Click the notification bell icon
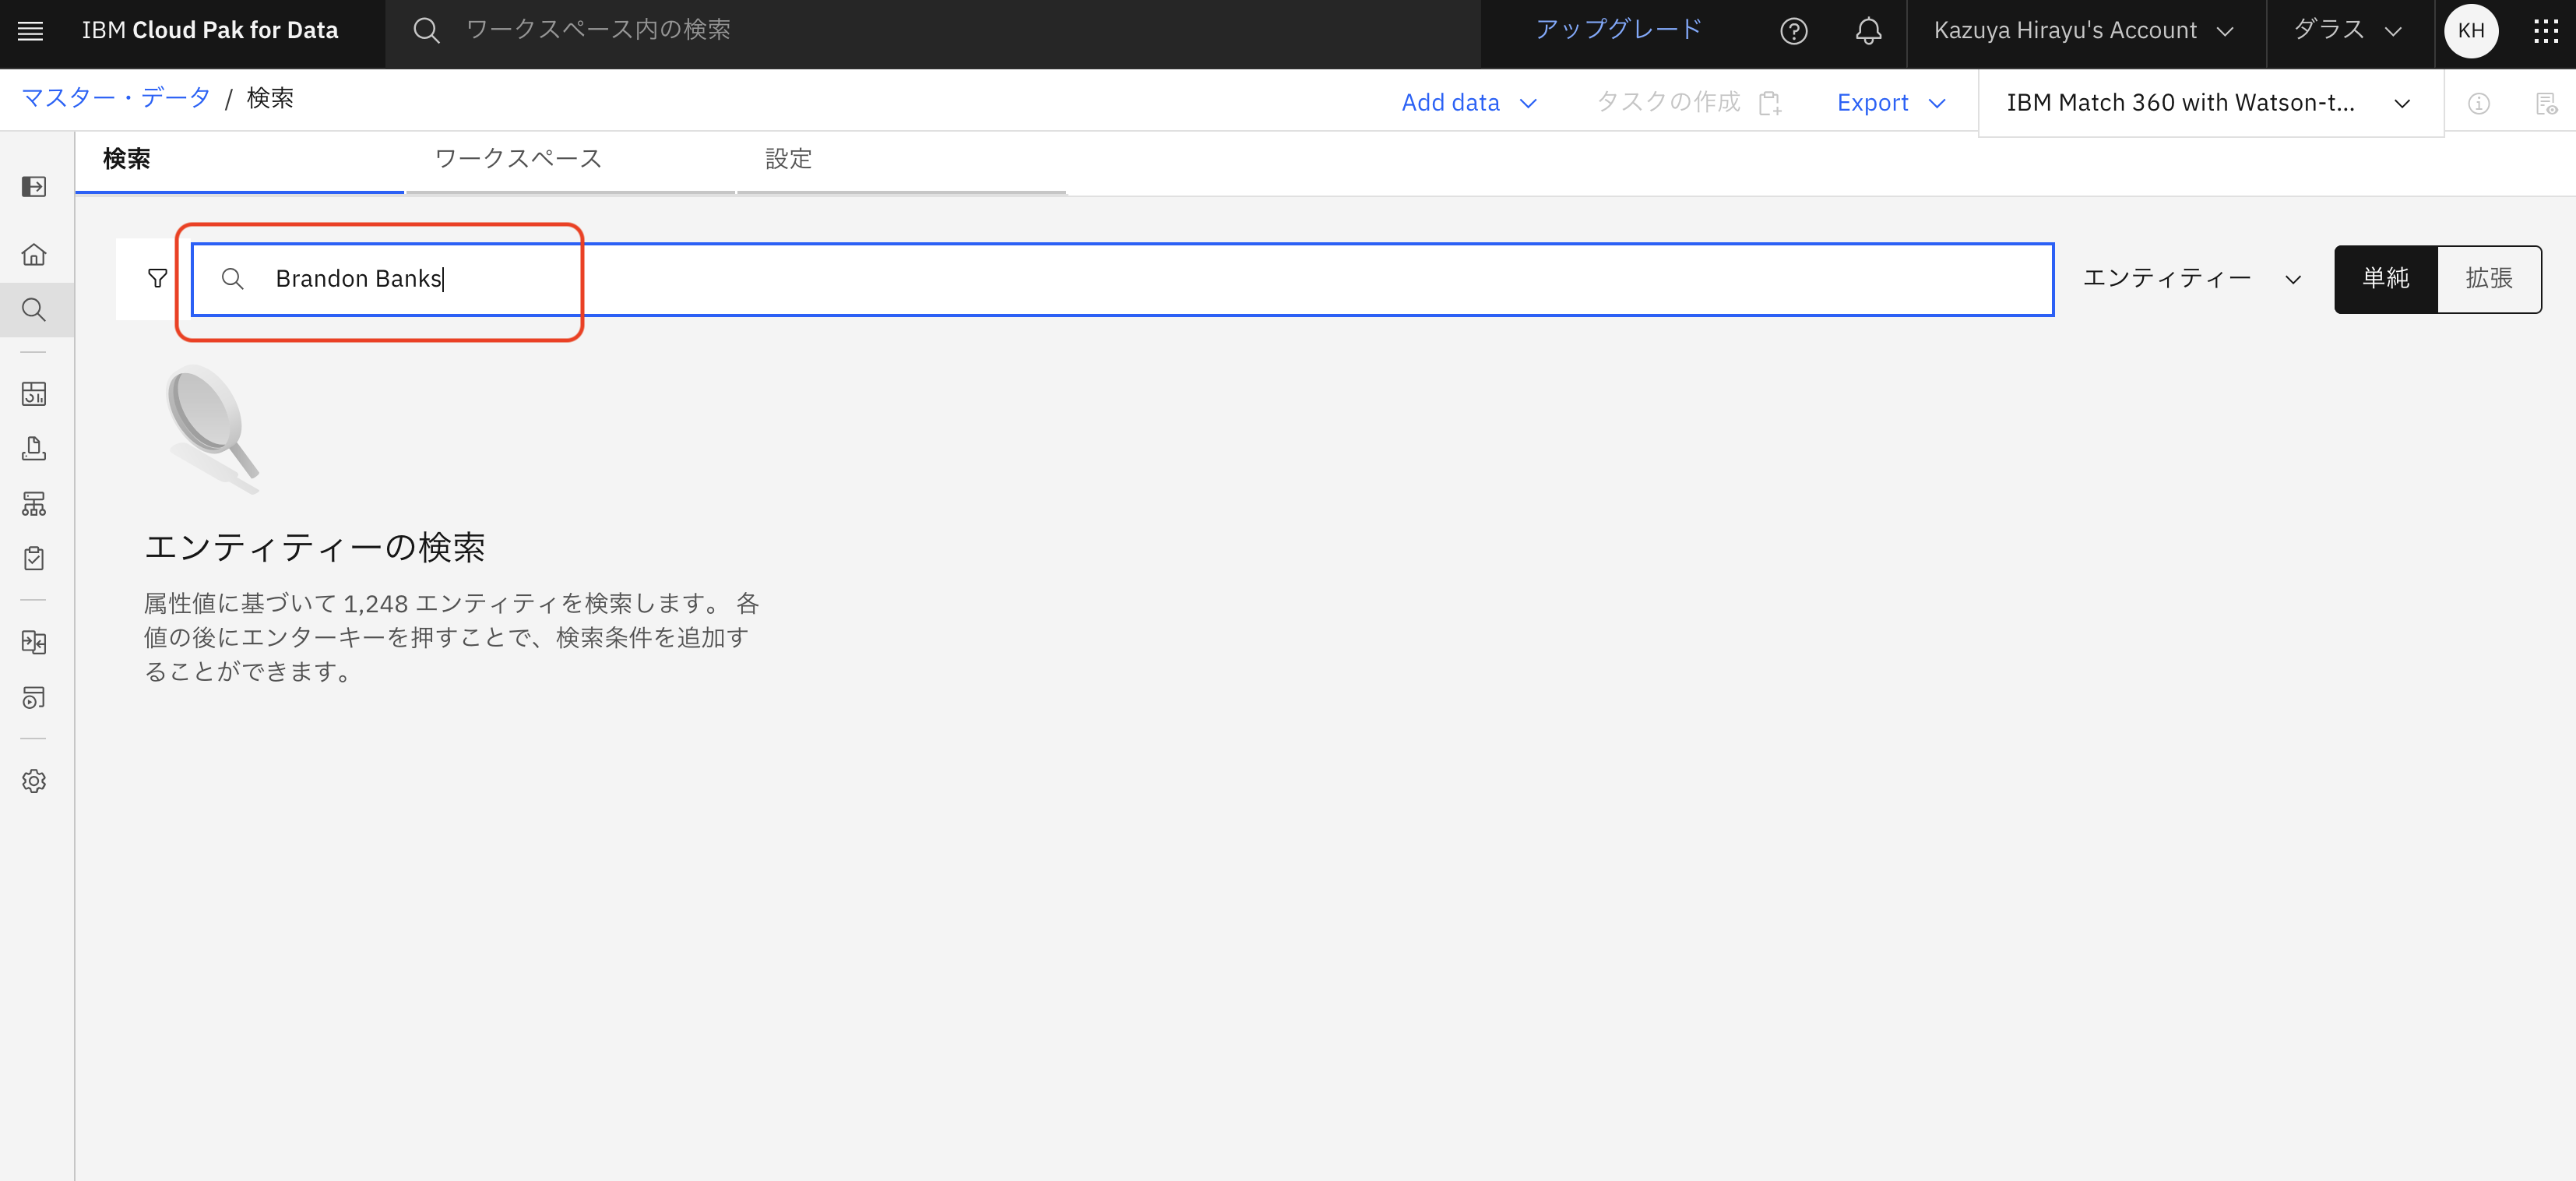This screenshot has width=2576, height=1181. pos(1868,31)
